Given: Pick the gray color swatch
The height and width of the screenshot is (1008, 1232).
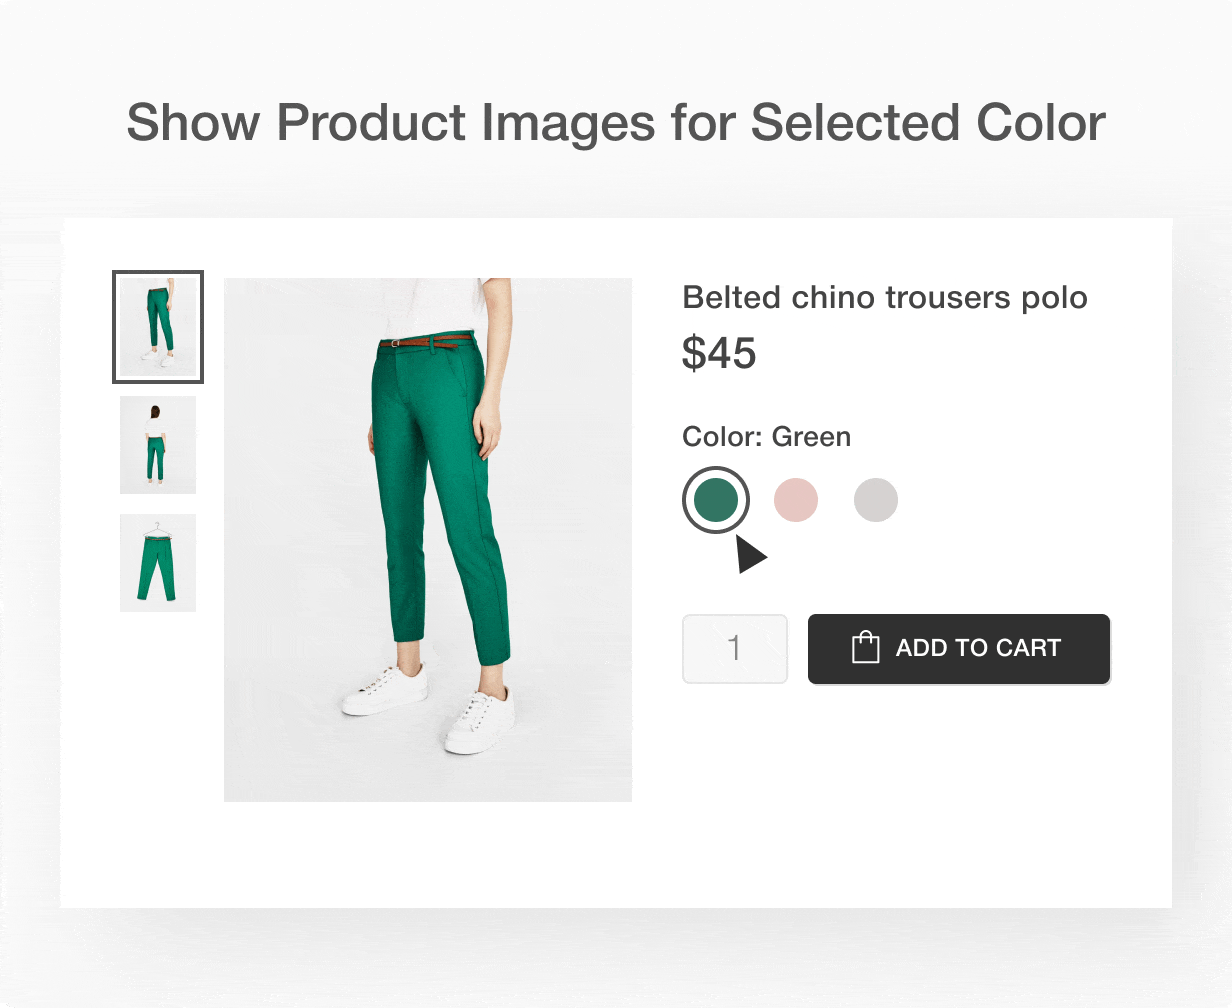Looking at the screenshot, I should [876, 500].
